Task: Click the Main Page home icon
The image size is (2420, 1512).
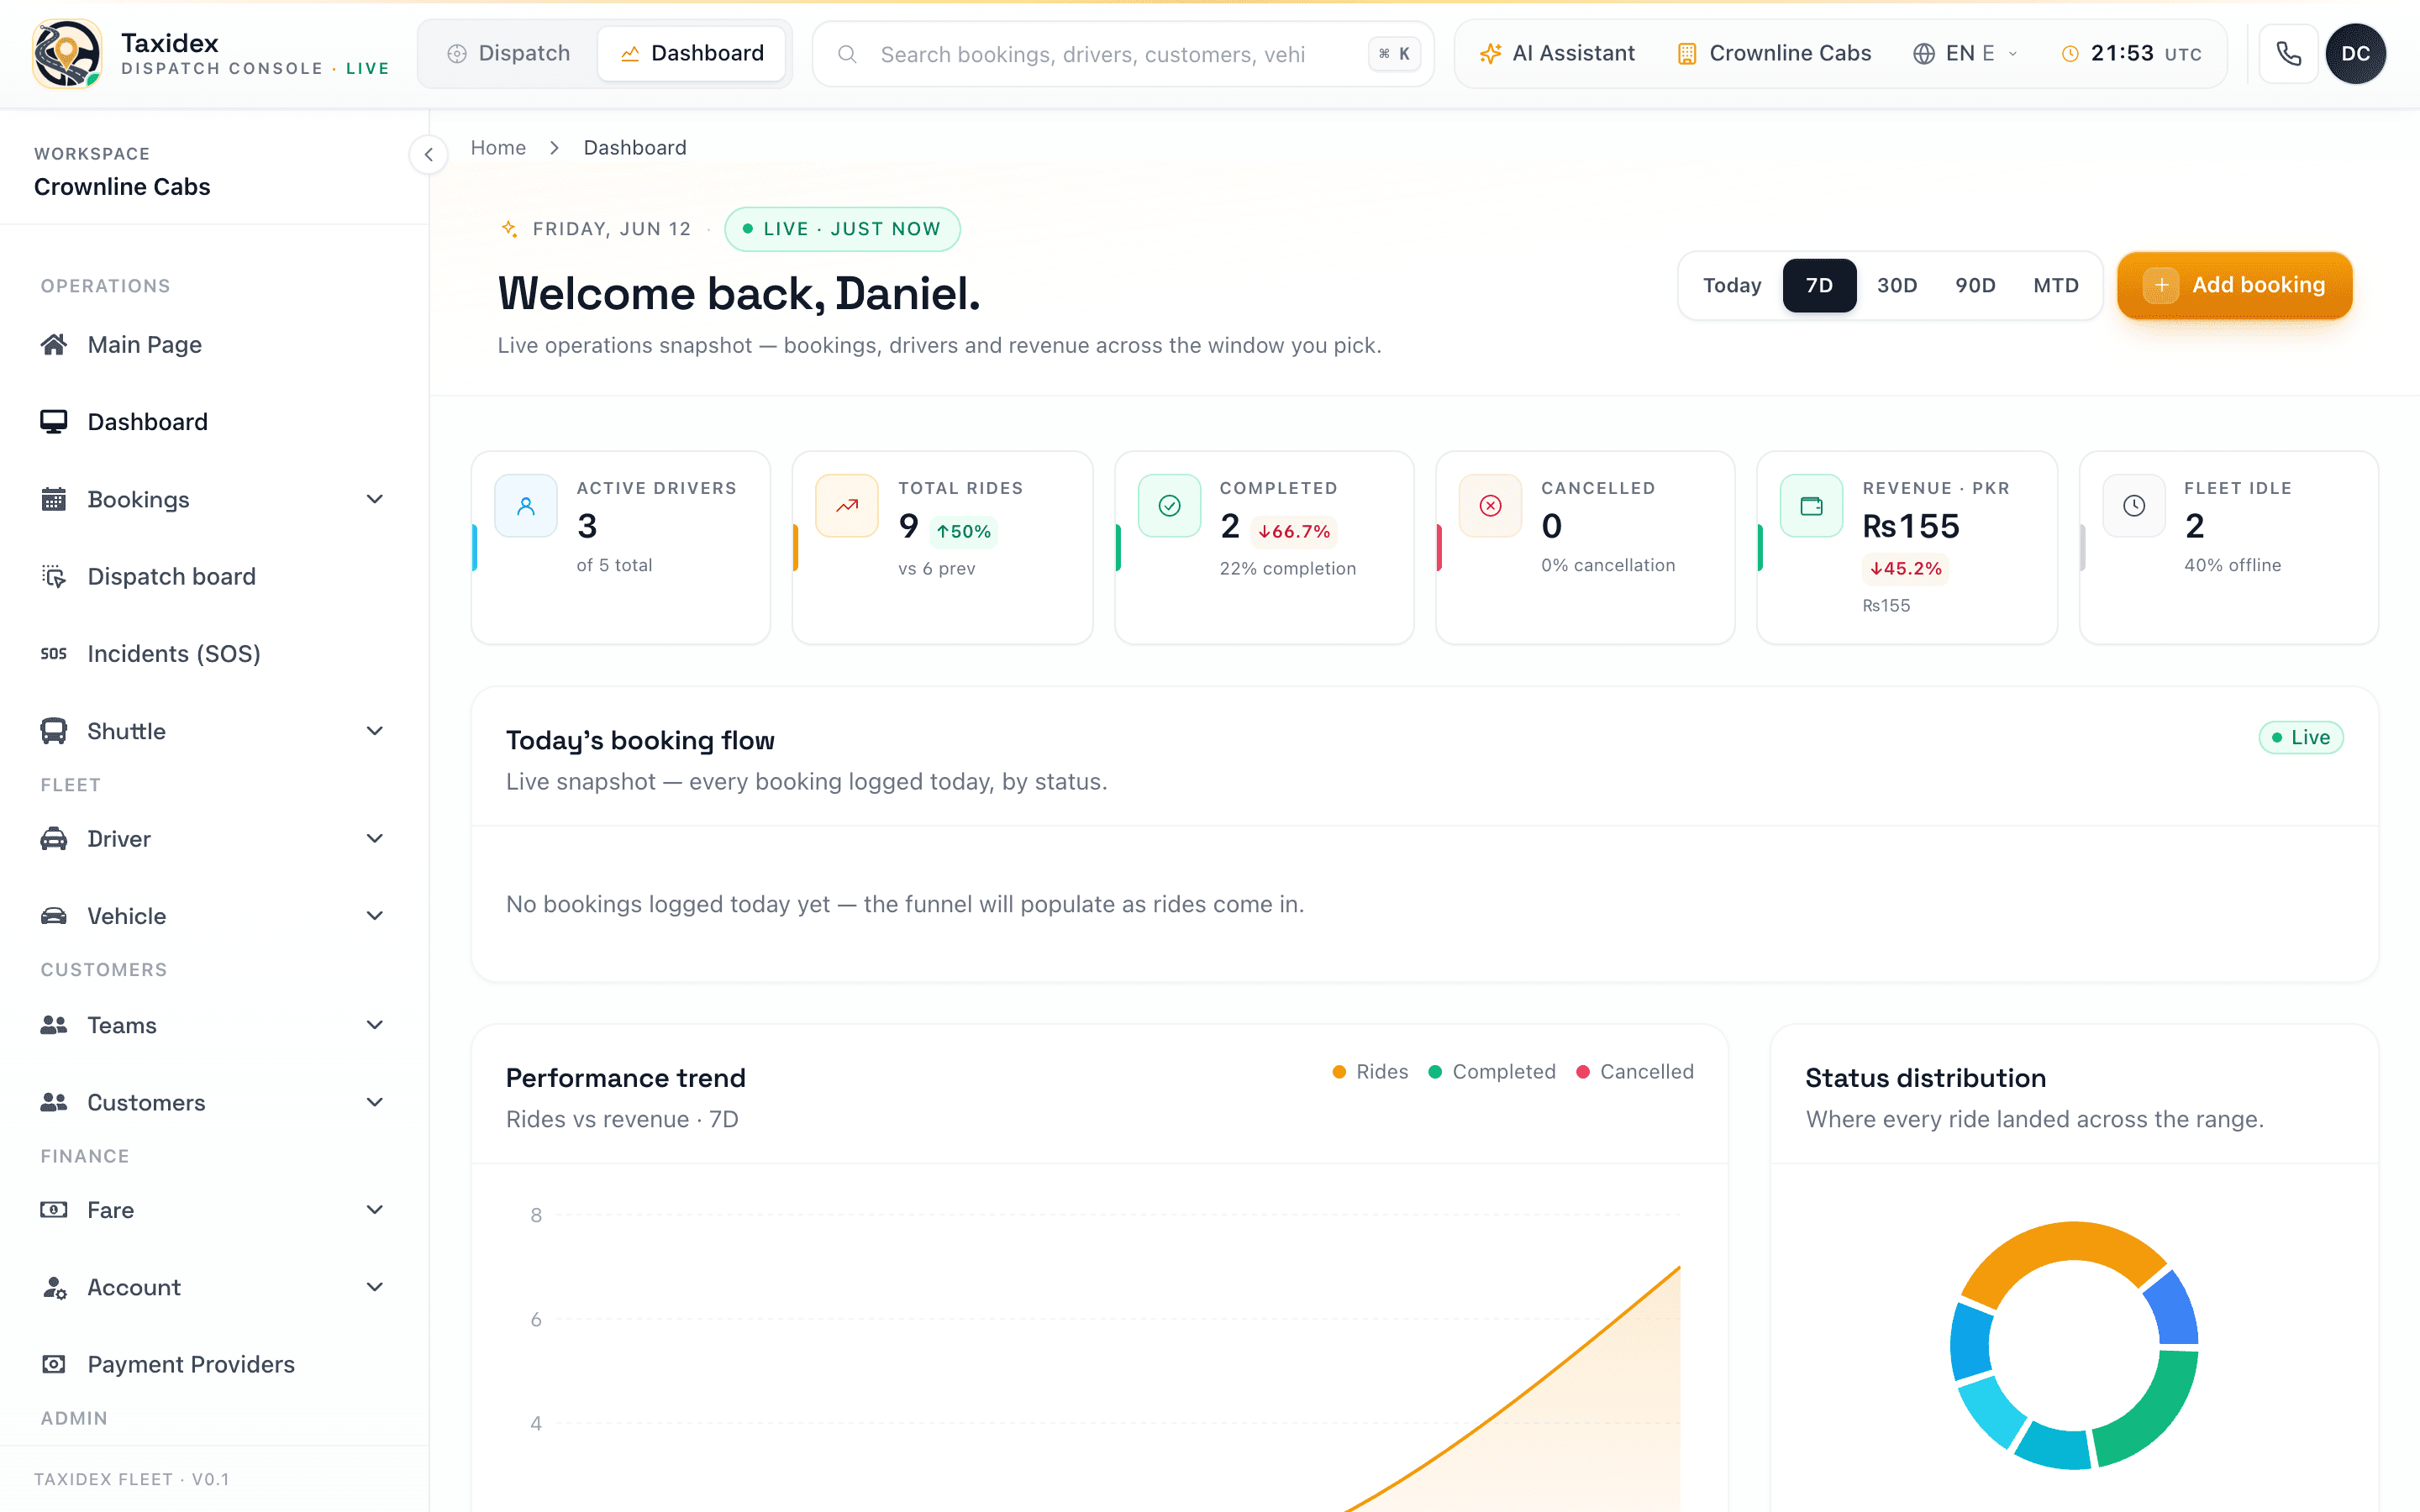Action: pos(54,345)
